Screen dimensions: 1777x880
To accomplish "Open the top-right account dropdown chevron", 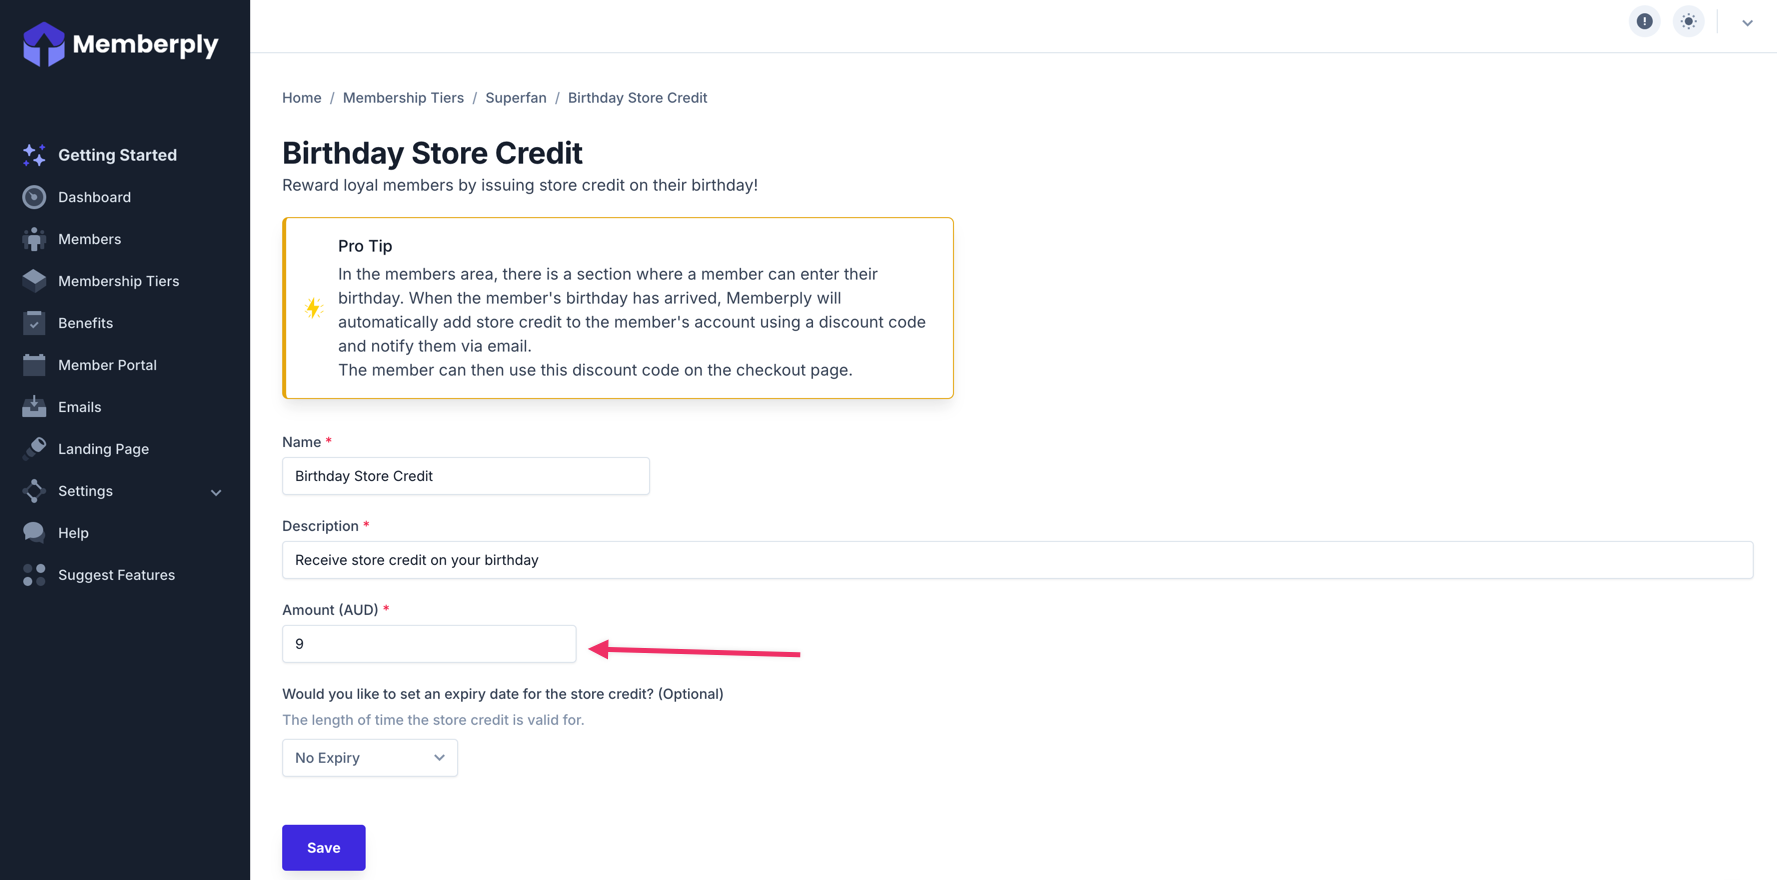I will (1747, 23).
